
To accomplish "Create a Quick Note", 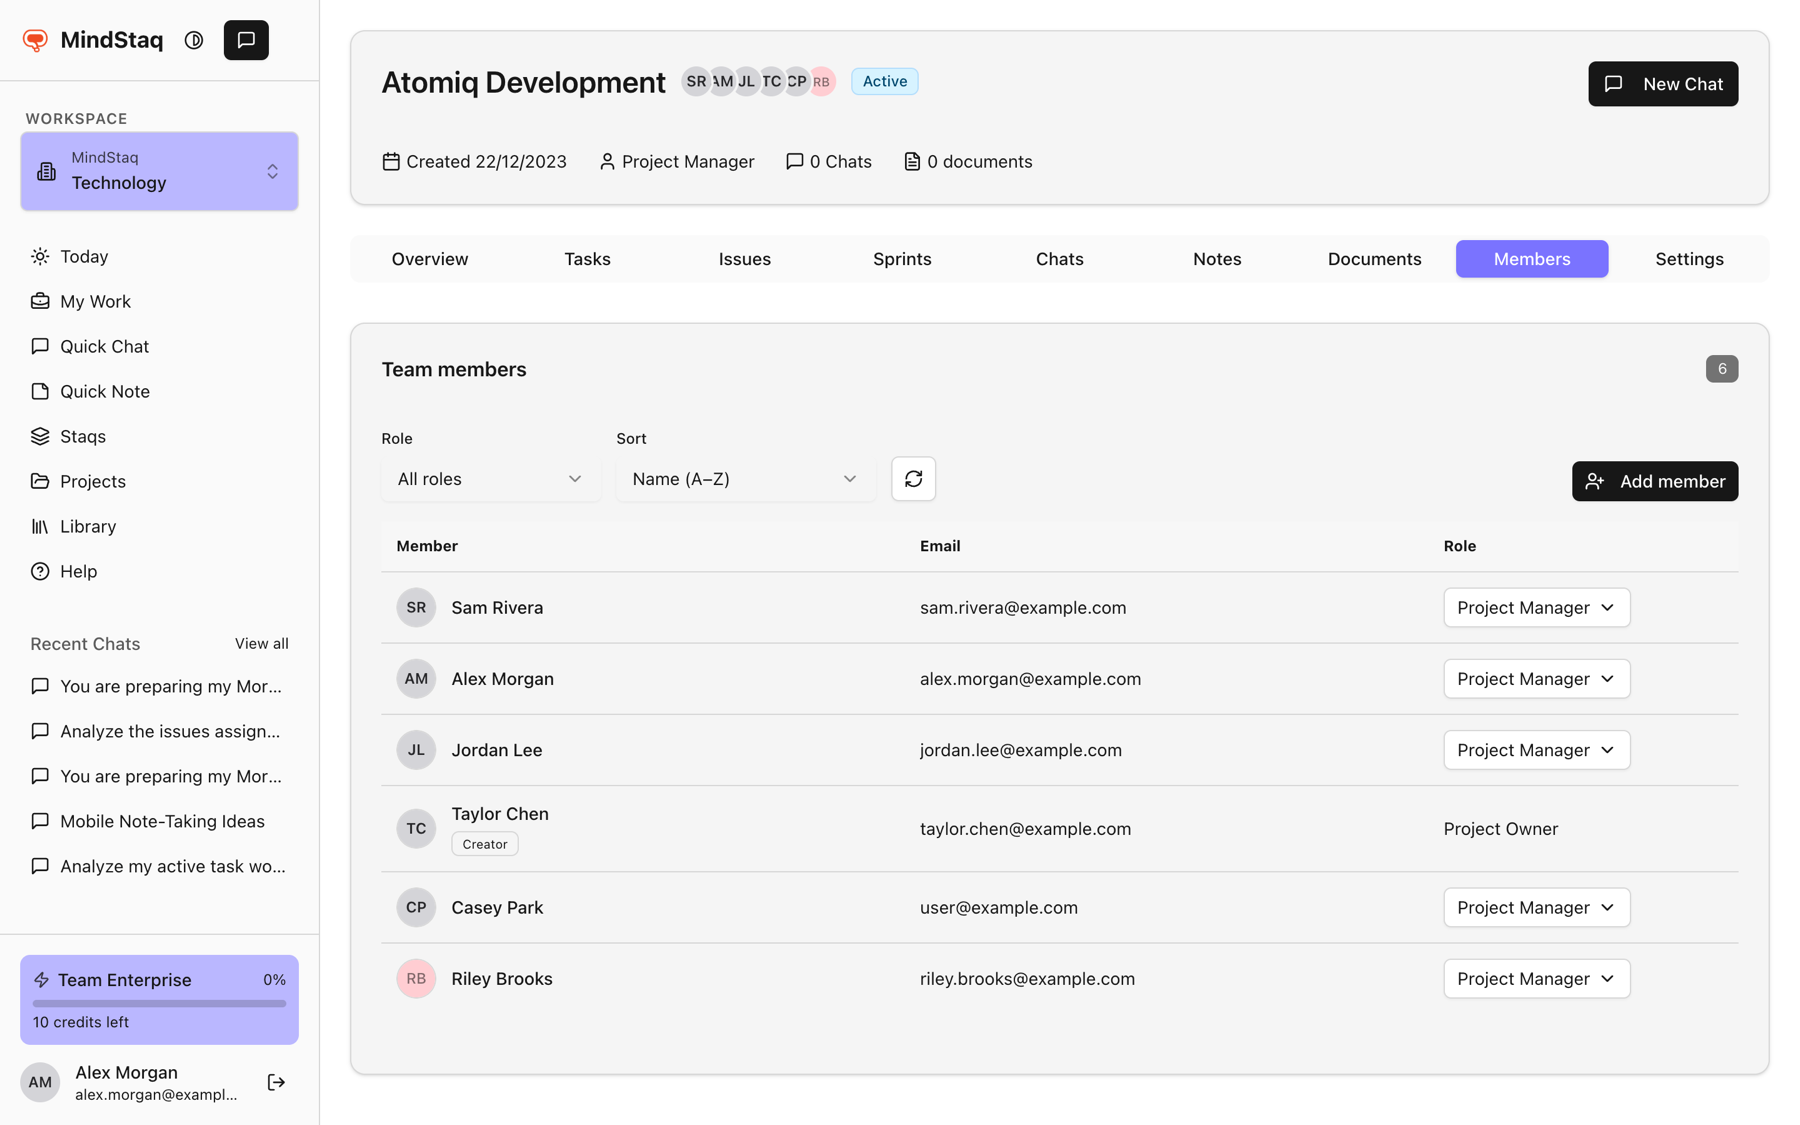I will [x=160, y=391].
